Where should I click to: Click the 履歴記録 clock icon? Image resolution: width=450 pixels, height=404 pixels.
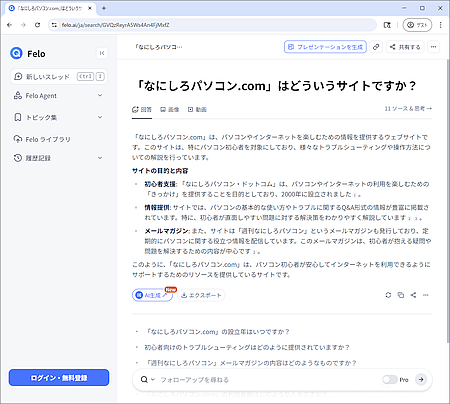(x=18, y=158)
